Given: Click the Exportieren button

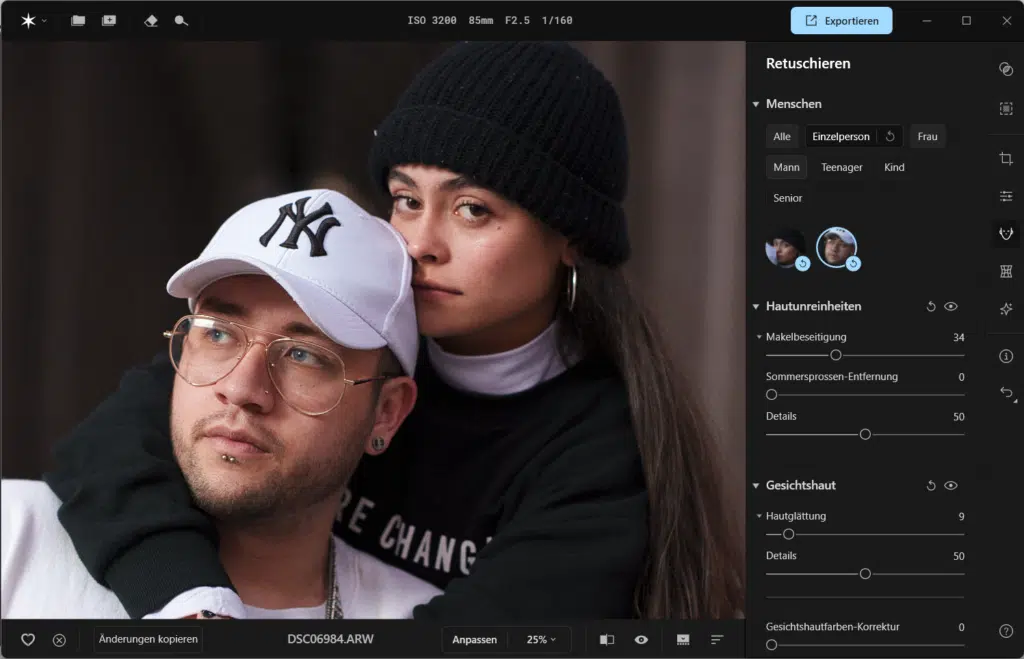Looking at the screenshot, I should [841, 21].
